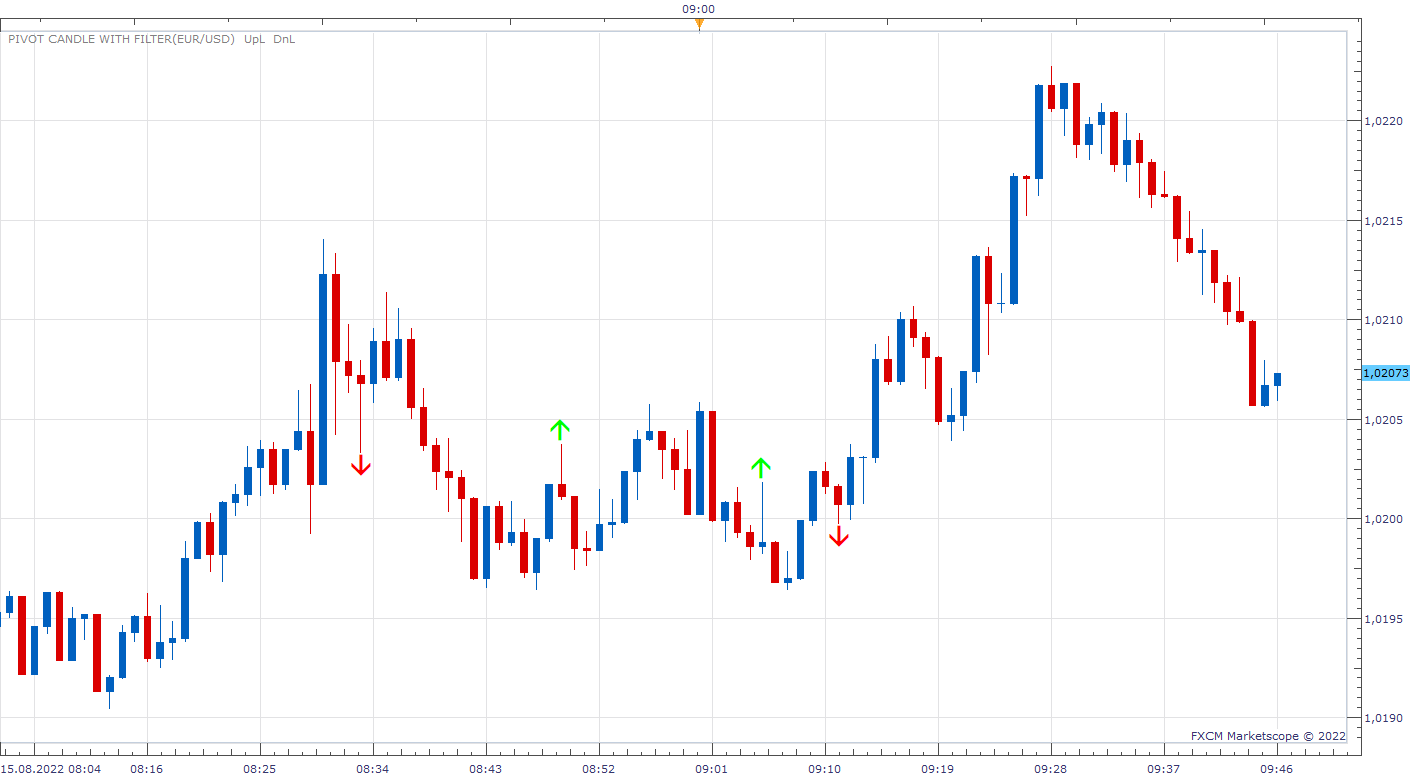1419x781 pixels.
Task: Click the 09:00 label above the chart
Action: pyautogui.click(x=699, y=9)
